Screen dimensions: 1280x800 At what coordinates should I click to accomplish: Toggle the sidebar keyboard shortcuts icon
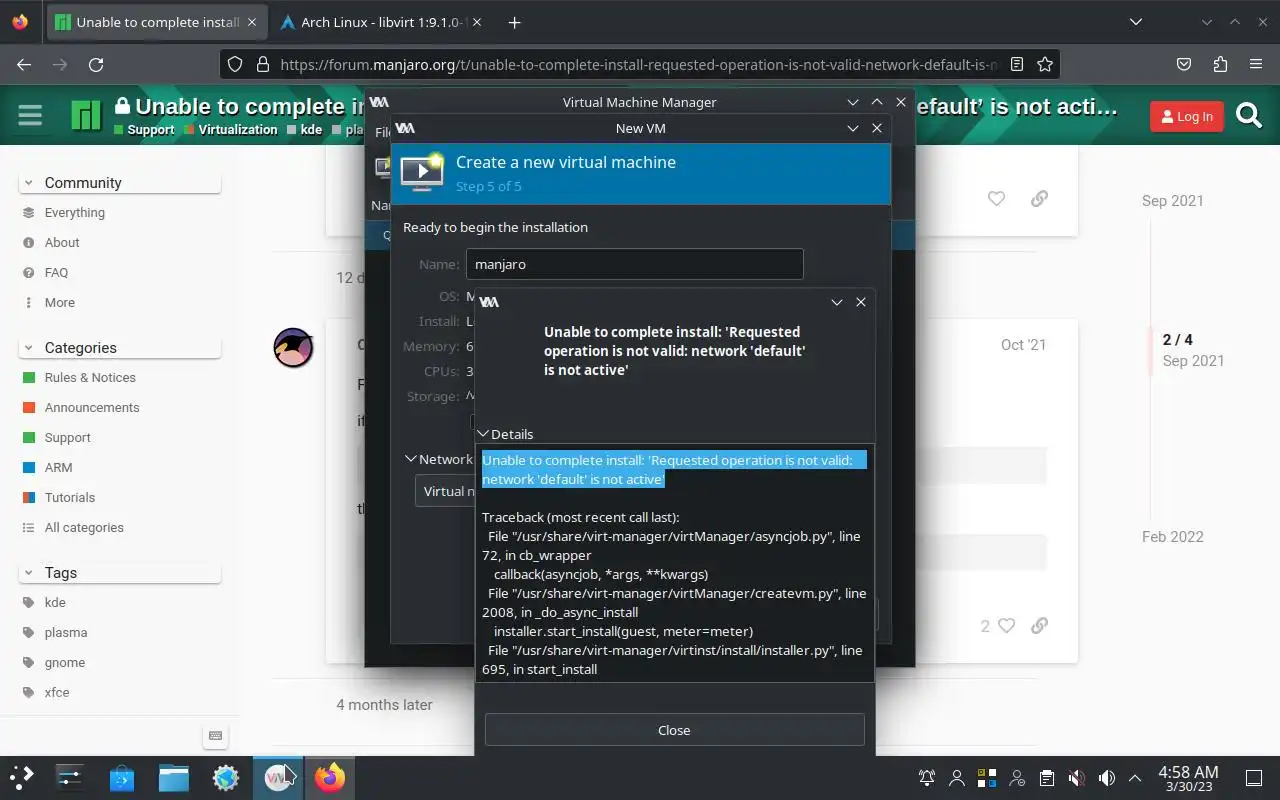coord(214,736)
